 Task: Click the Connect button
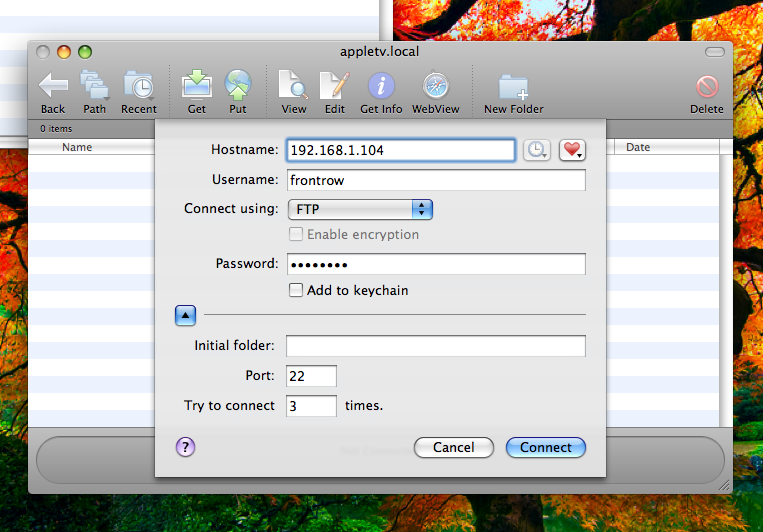(545, 447)
